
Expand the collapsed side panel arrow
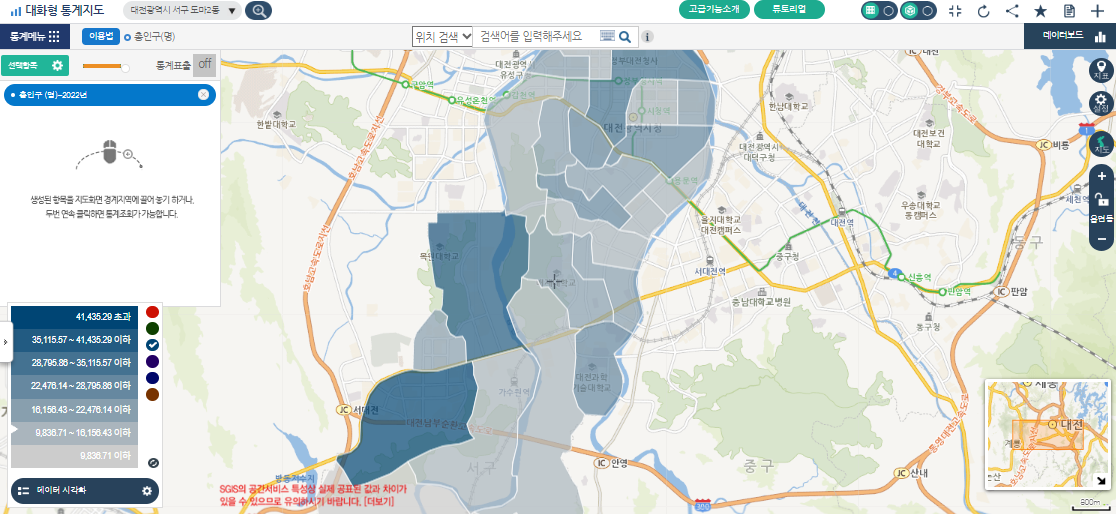point(4,342)
